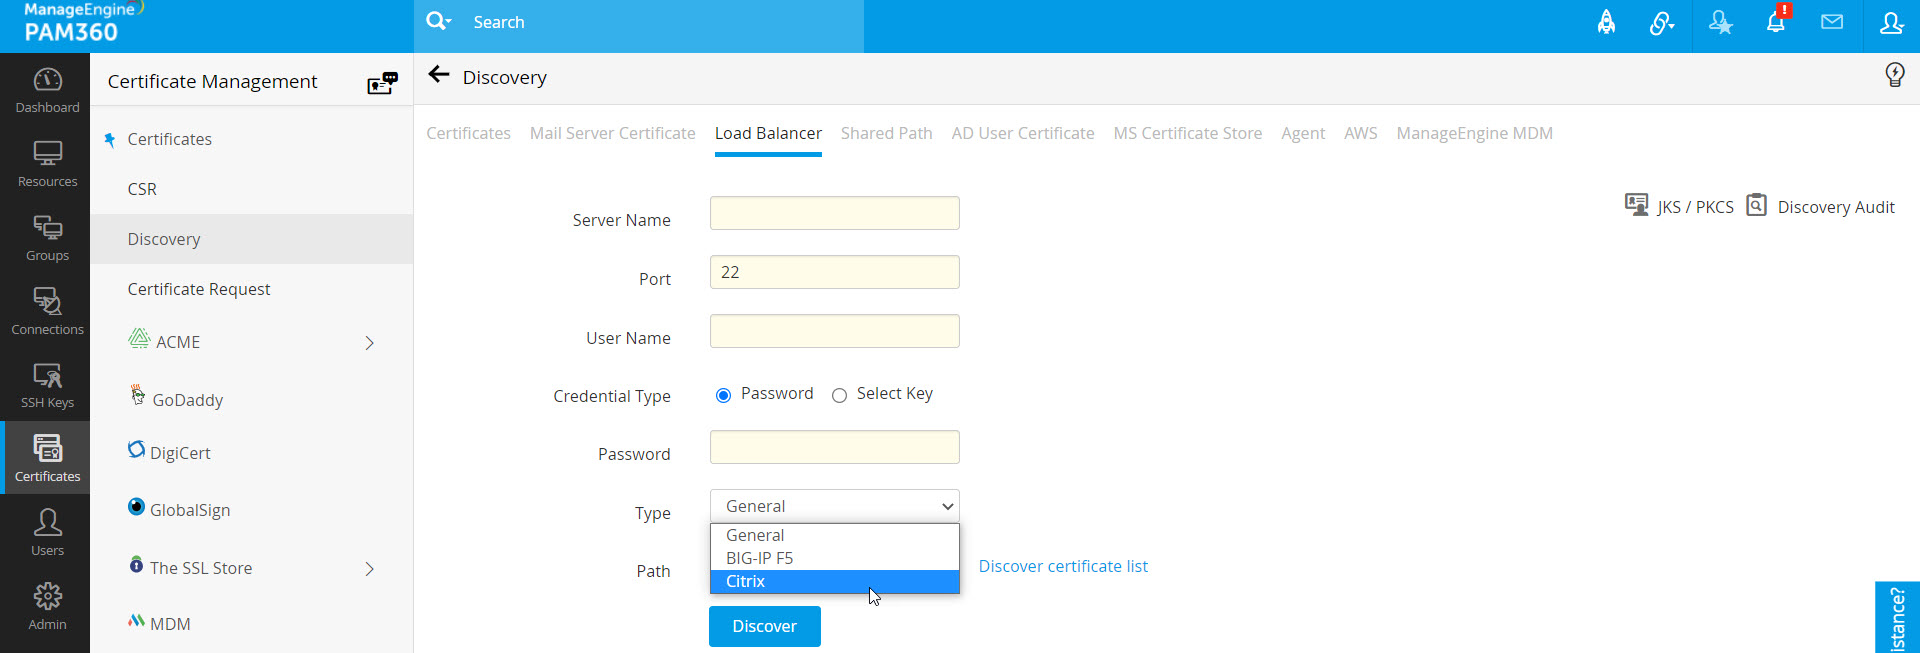Screen dimensions: 1920x653
Task: Open the user profile icon
Action: pyautogui.click(x=1891, y=22)
